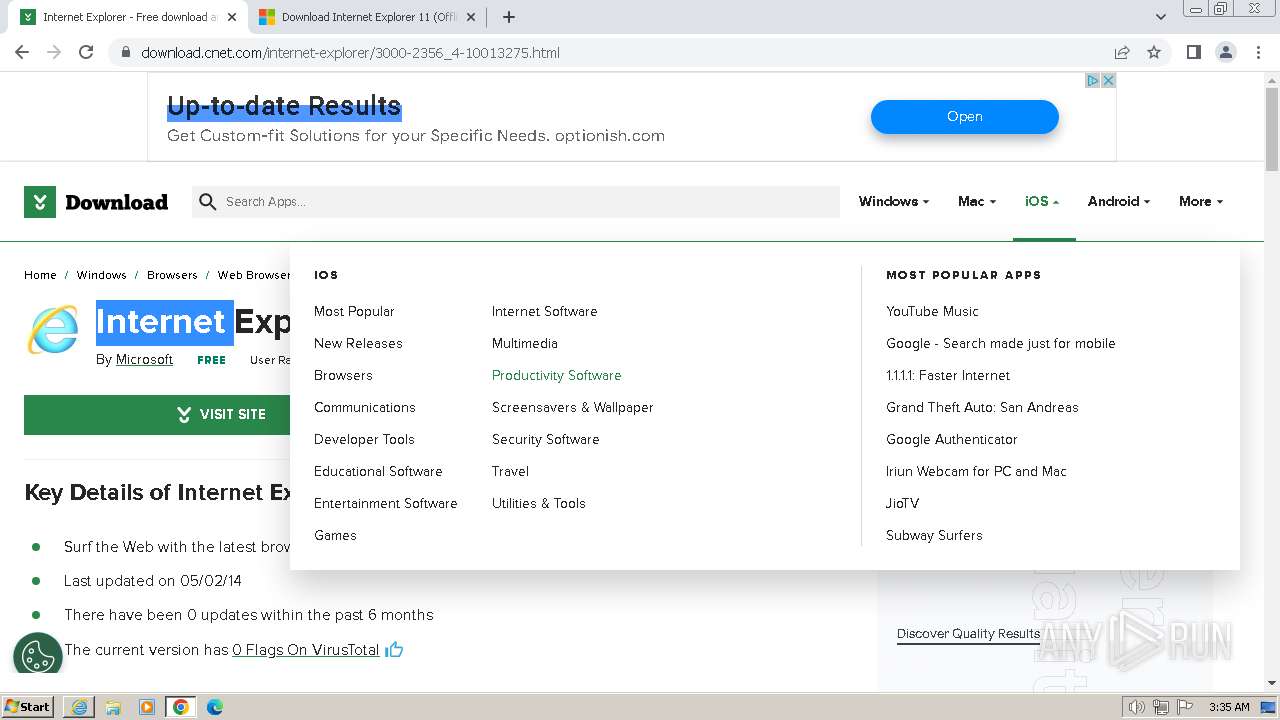Choose Developer Tools category
The image size is (1280, 720).
pos(364,439)
